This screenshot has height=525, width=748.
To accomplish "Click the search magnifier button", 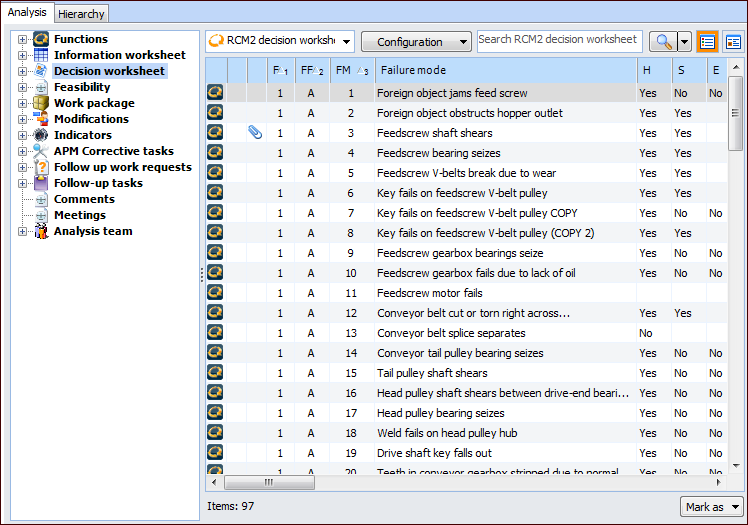I will pyautogui.click(x=664, y=42).
